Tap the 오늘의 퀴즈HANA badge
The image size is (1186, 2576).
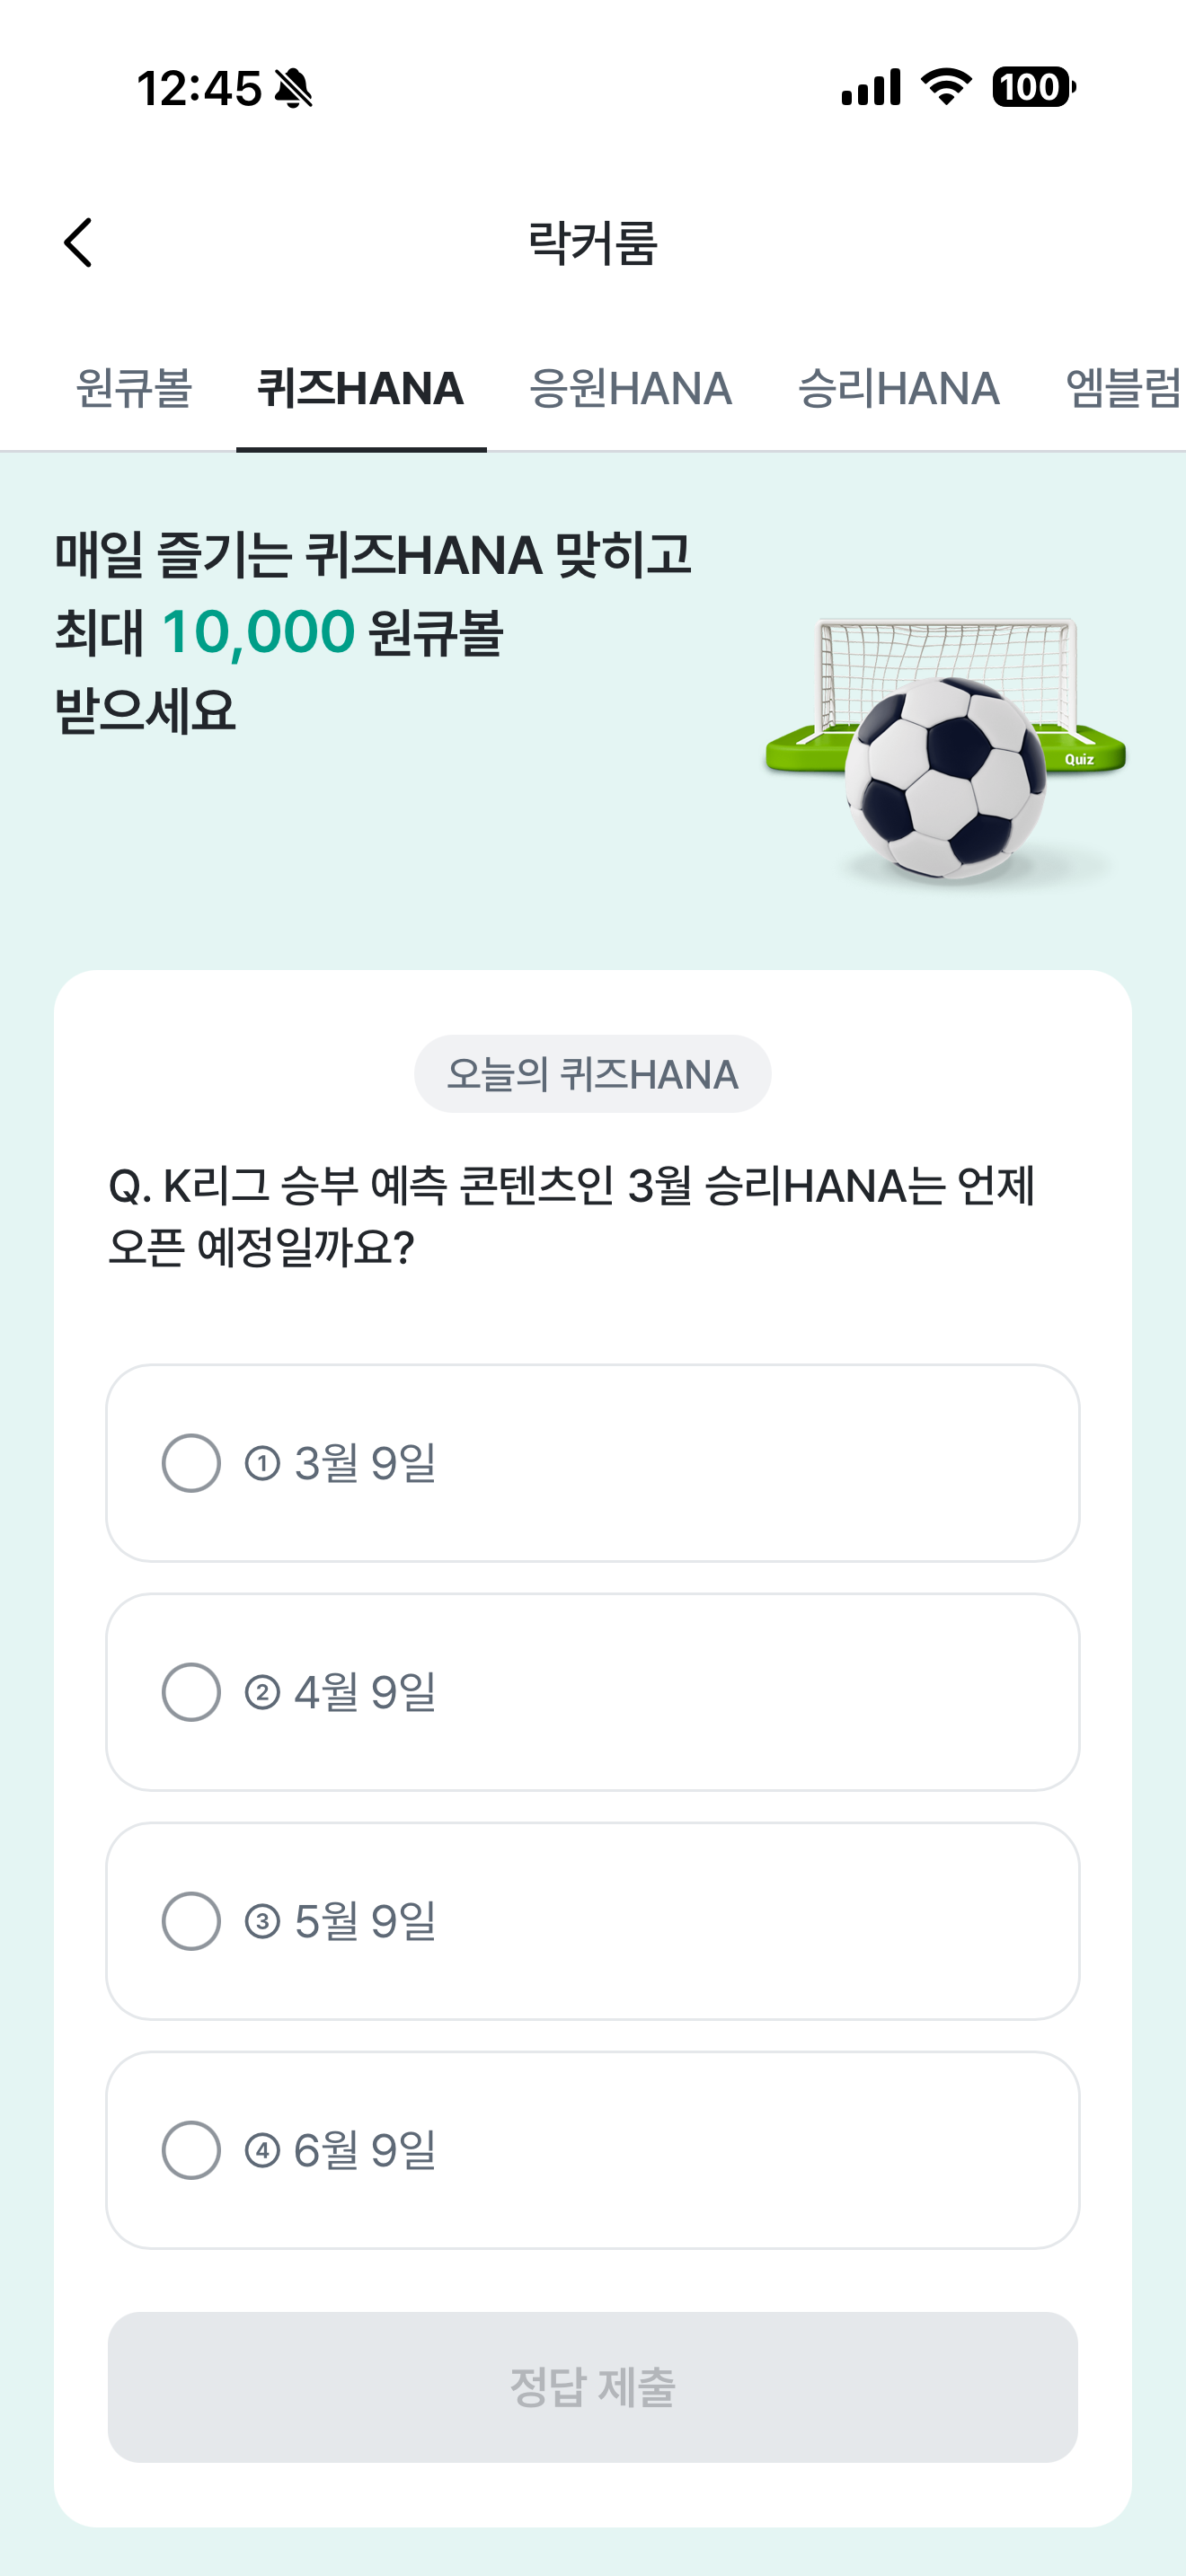[593, 1074]
